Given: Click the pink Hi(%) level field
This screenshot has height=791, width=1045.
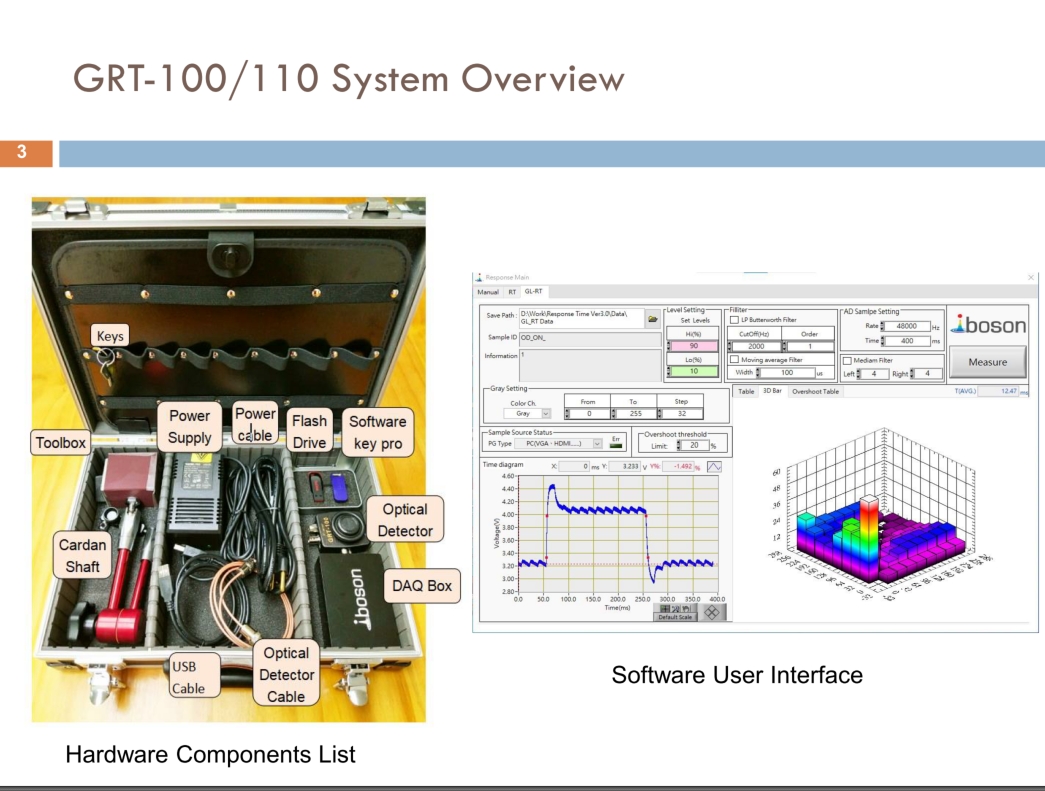Looking at the screenshot, I should 694,346.
